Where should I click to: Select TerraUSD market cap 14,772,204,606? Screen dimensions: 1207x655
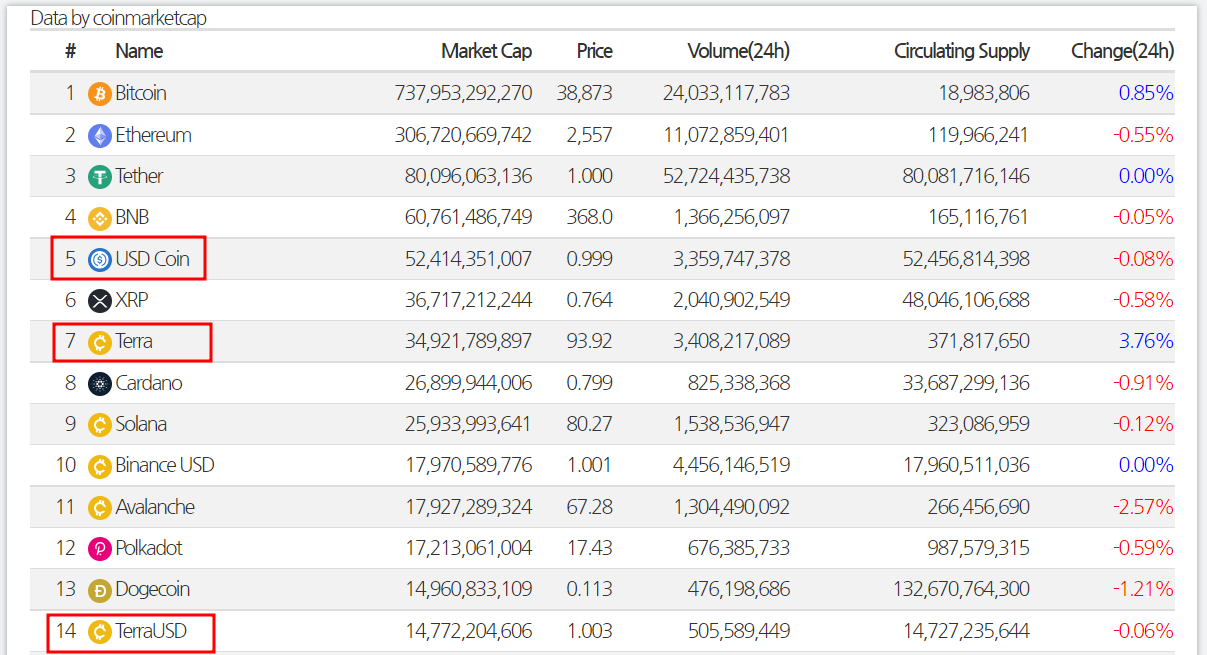469,631
